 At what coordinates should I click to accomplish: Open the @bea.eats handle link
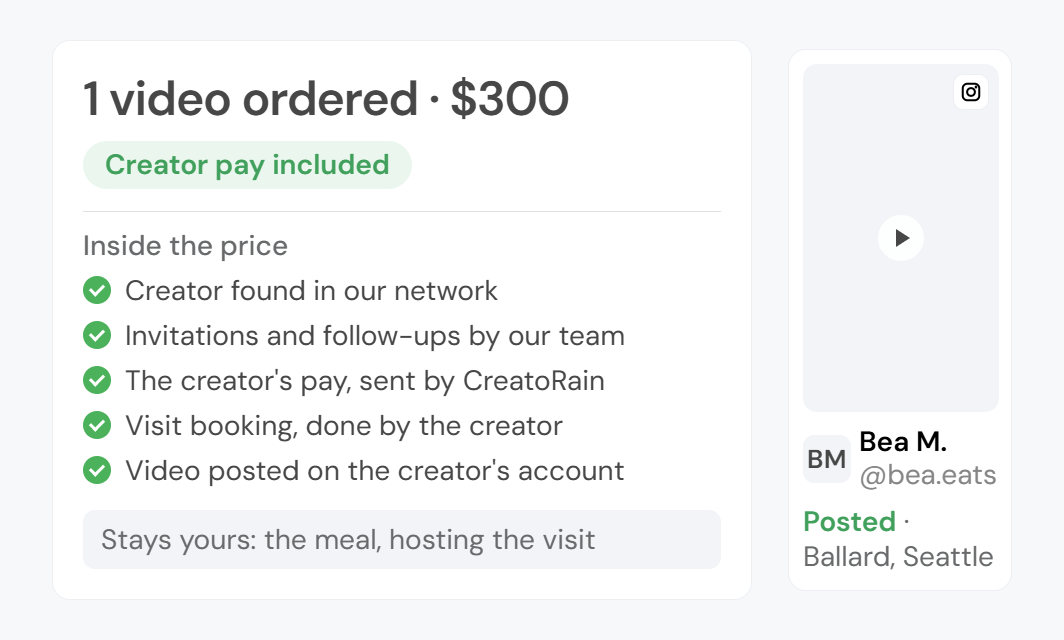pos(928,475)
